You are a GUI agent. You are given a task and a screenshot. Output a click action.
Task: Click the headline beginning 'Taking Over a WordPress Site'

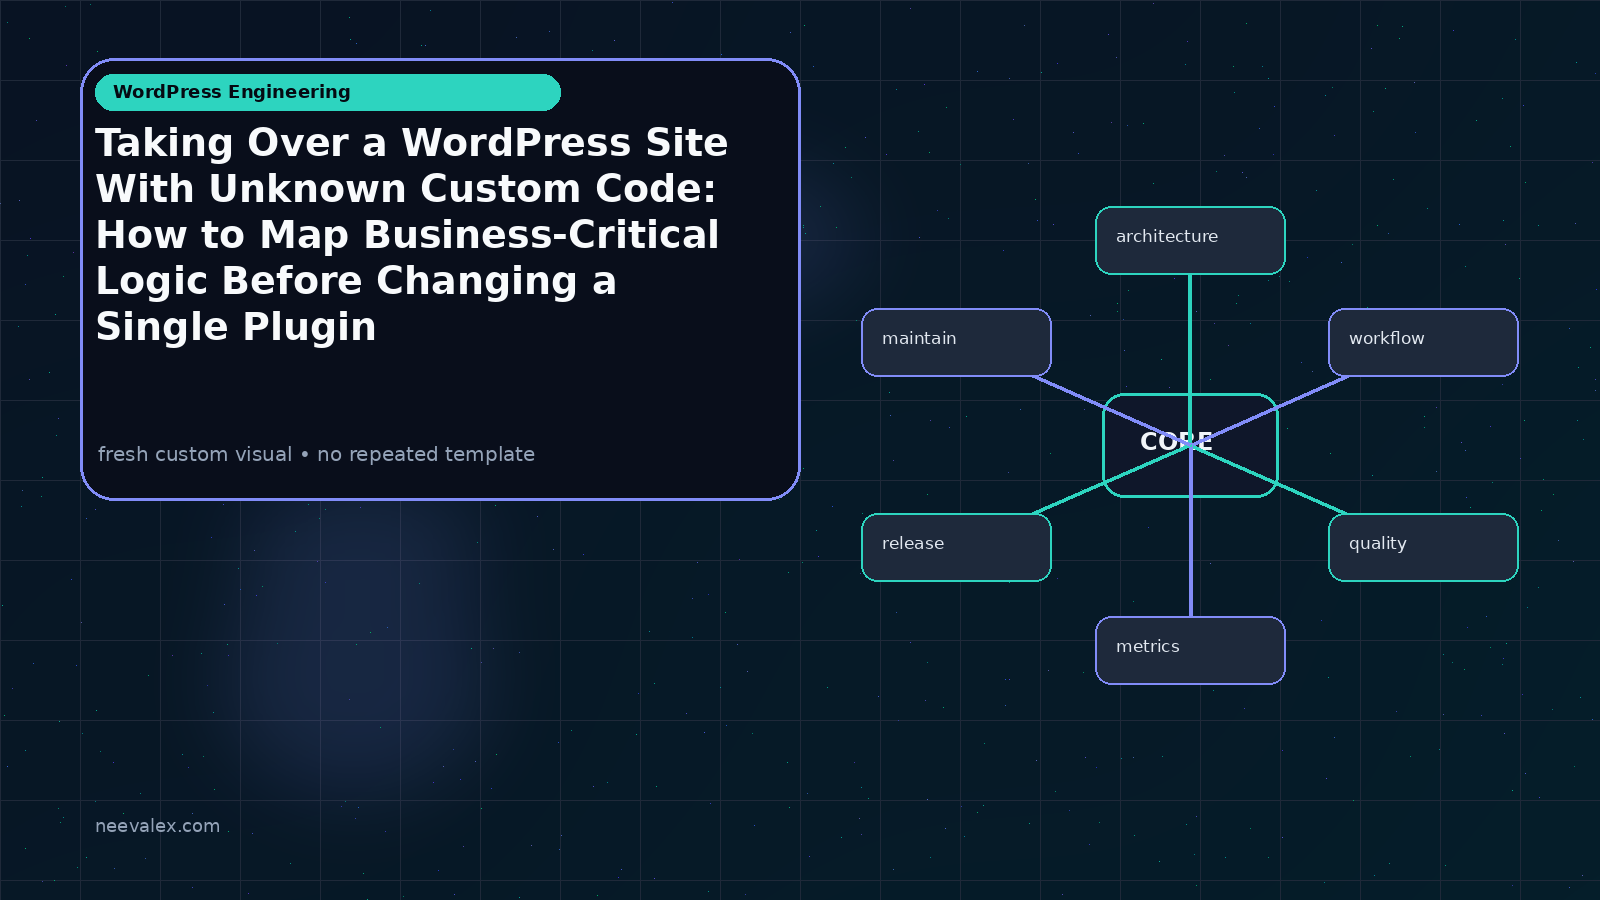tap(412, 235)
